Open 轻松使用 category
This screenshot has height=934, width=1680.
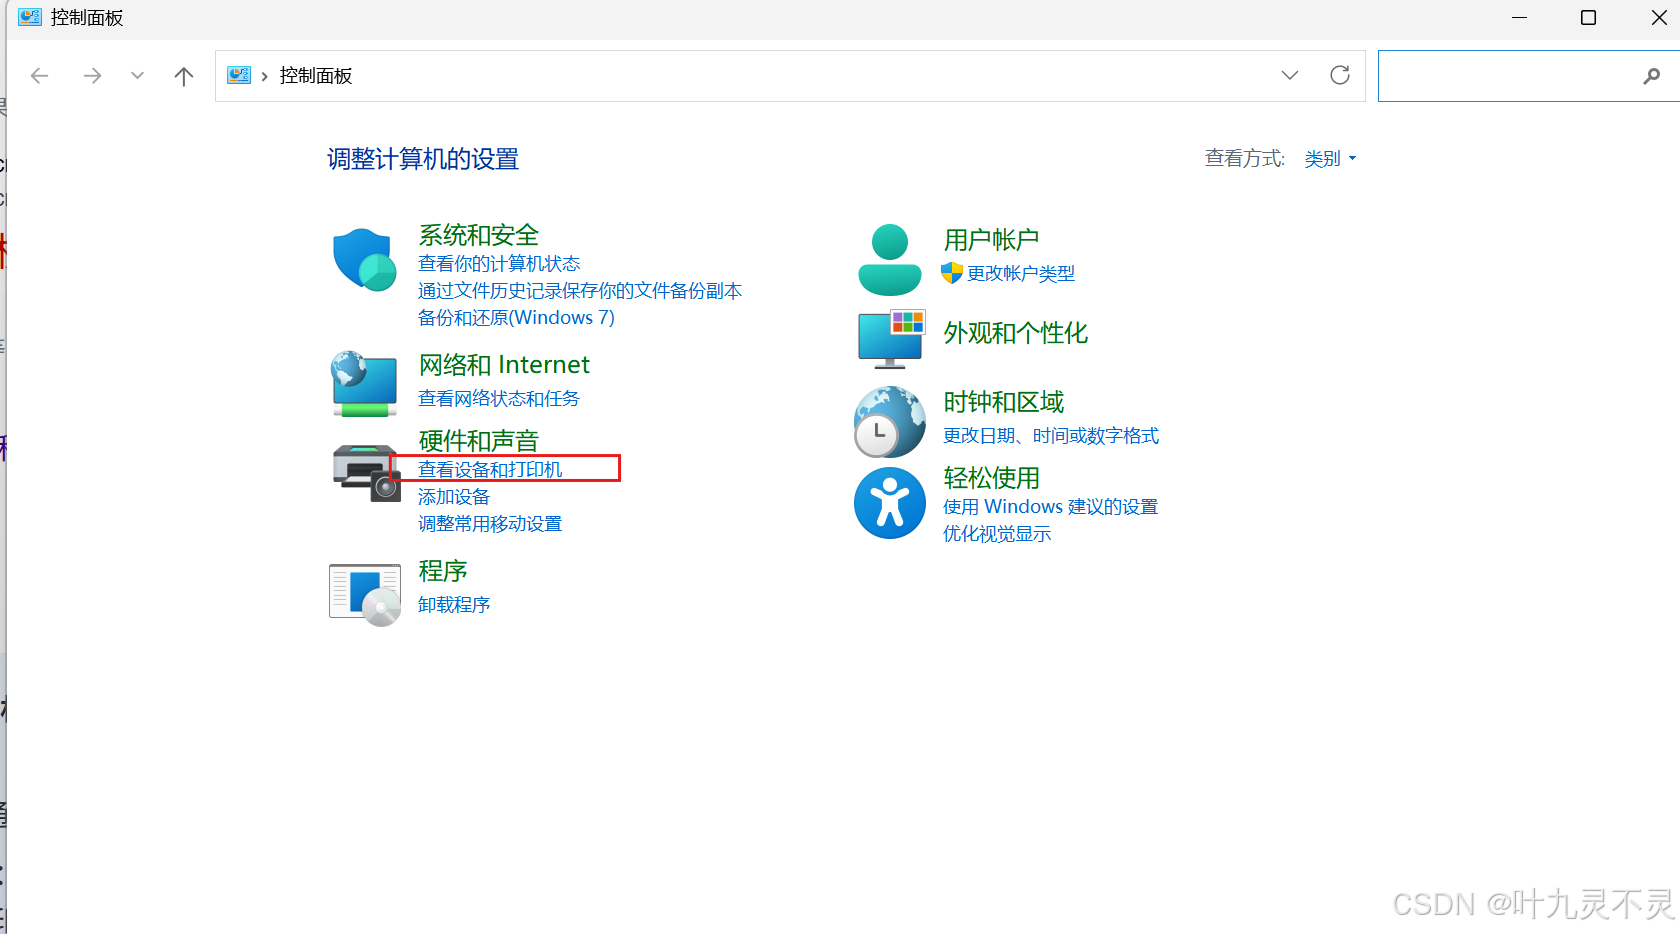coord(991,478)
